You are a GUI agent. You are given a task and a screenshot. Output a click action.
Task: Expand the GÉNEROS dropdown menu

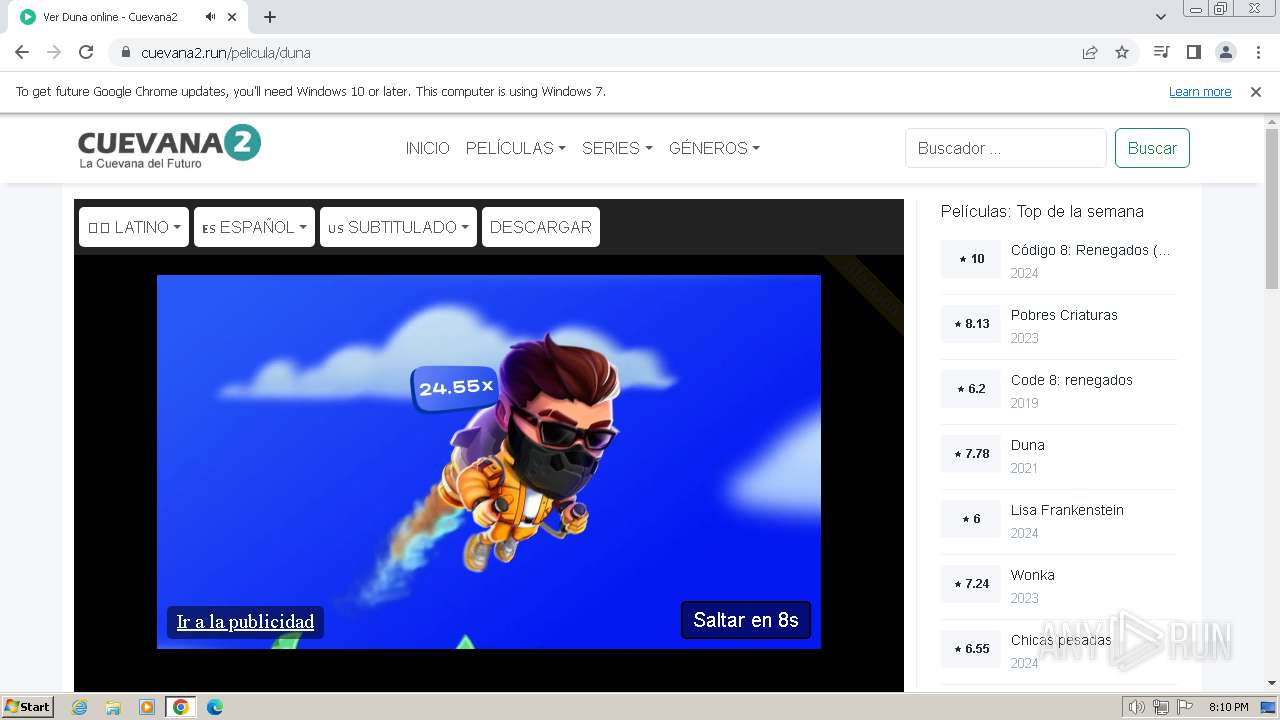point(714,148)
